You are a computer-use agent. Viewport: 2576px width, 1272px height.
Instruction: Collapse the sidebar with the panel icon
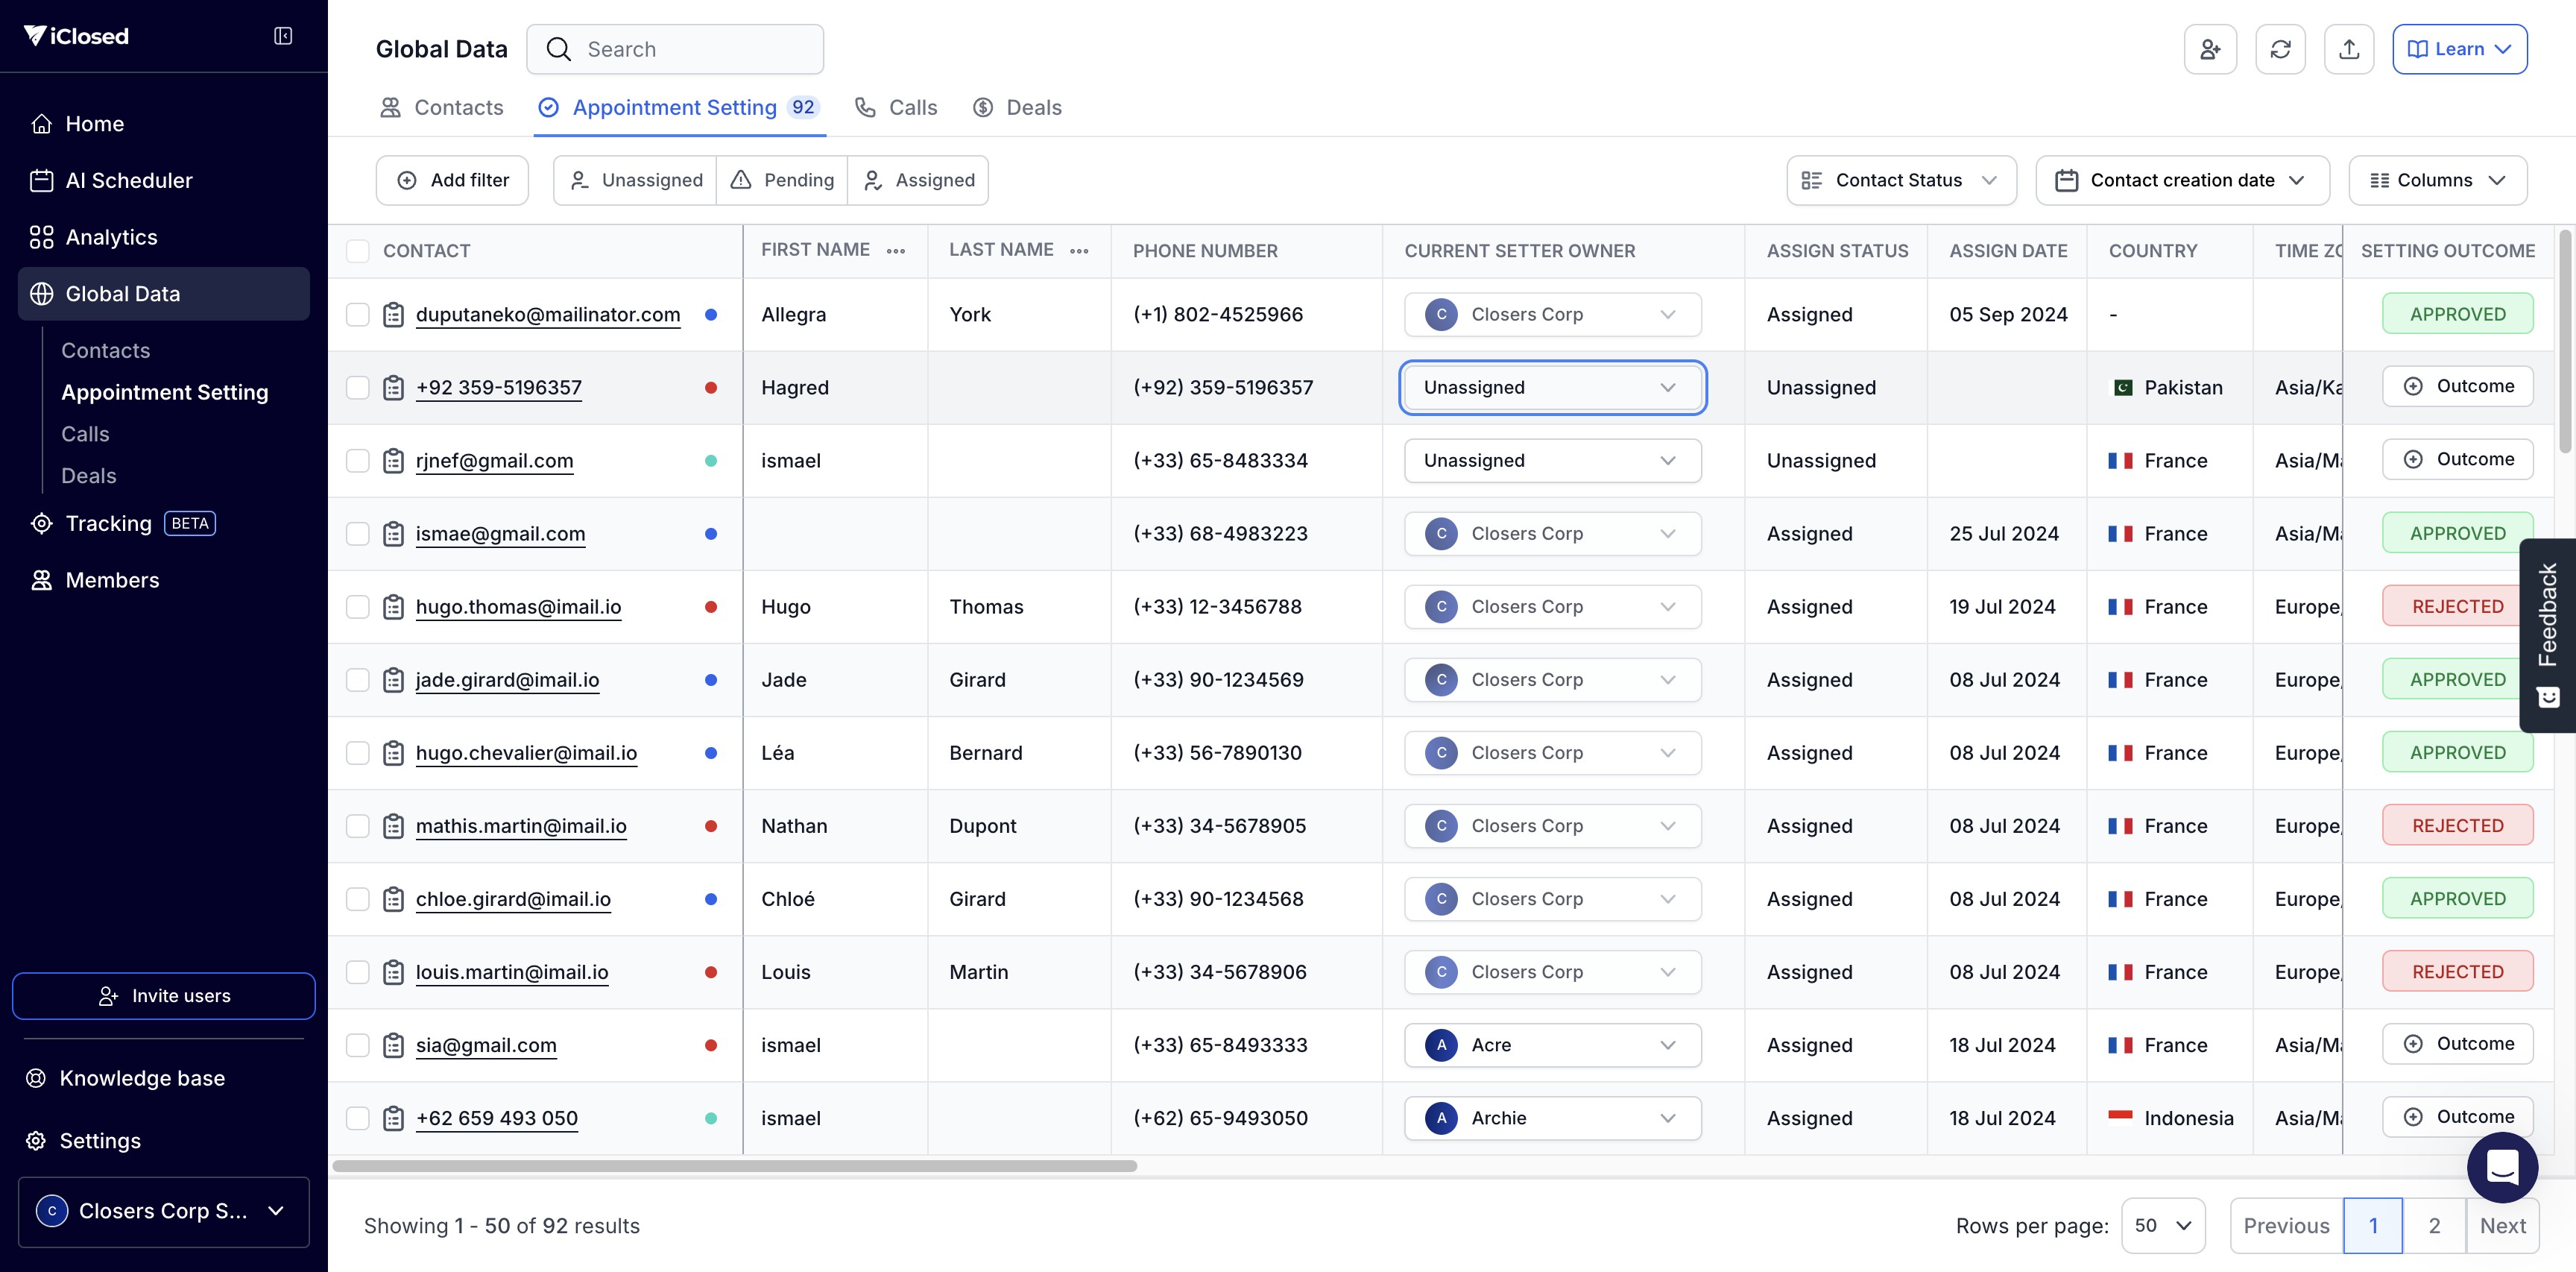[283, 36]
